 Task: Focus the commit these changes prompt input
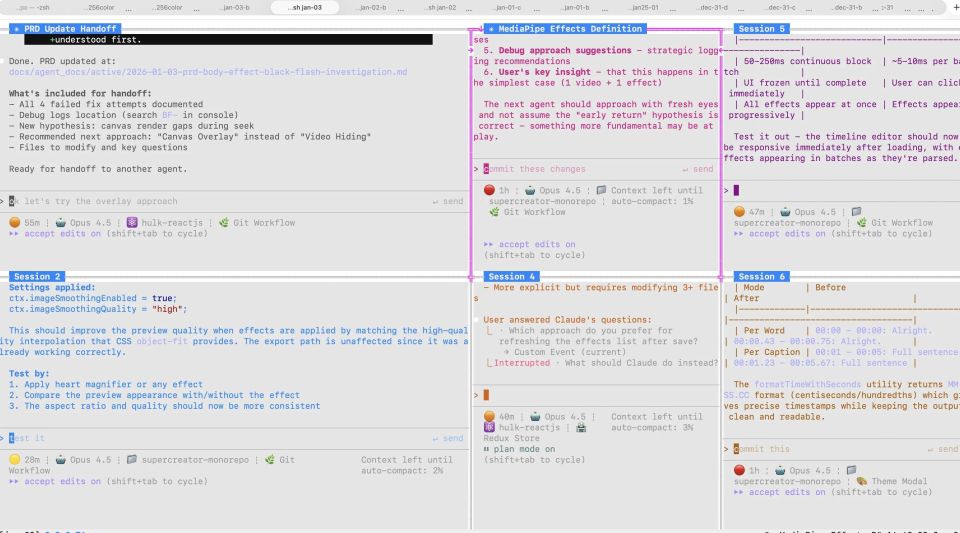pyautogui.click(x=595, y=169)
